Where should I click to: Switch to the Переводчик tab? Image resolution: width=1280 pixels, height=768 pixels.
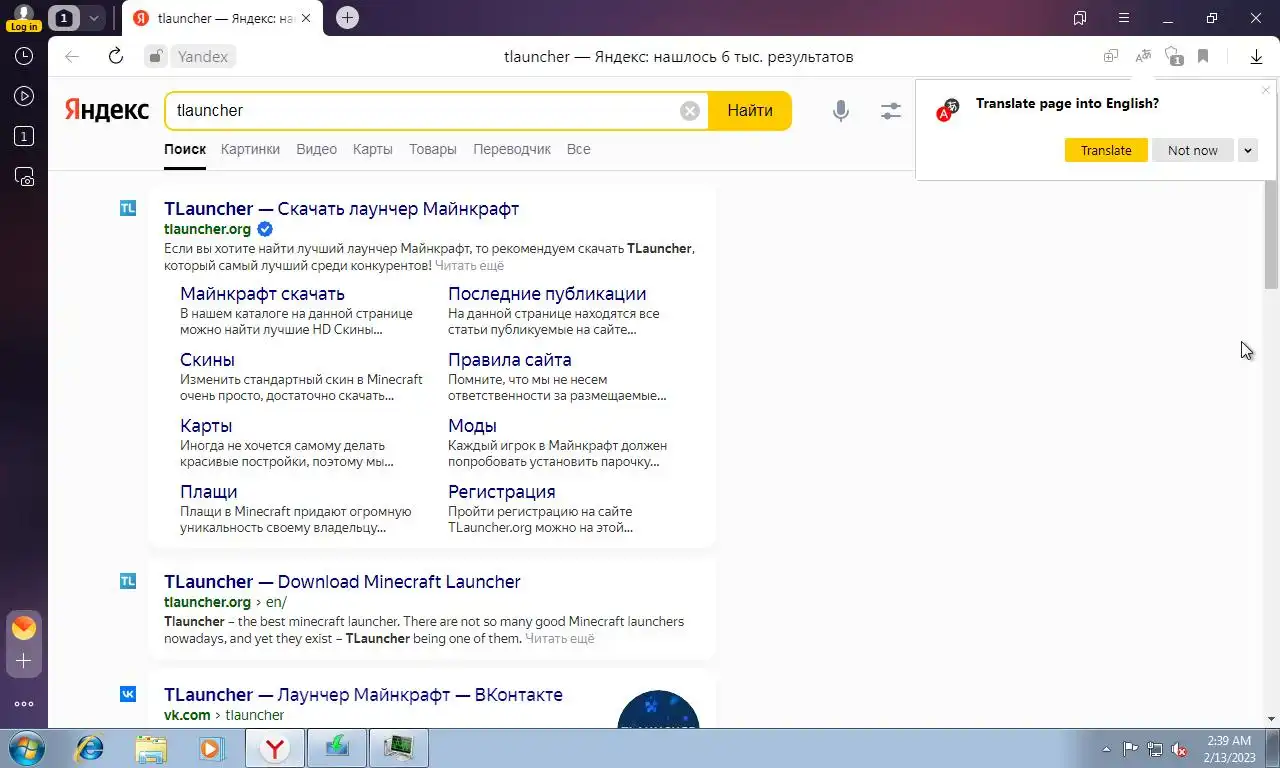click(x=512, y=149)
